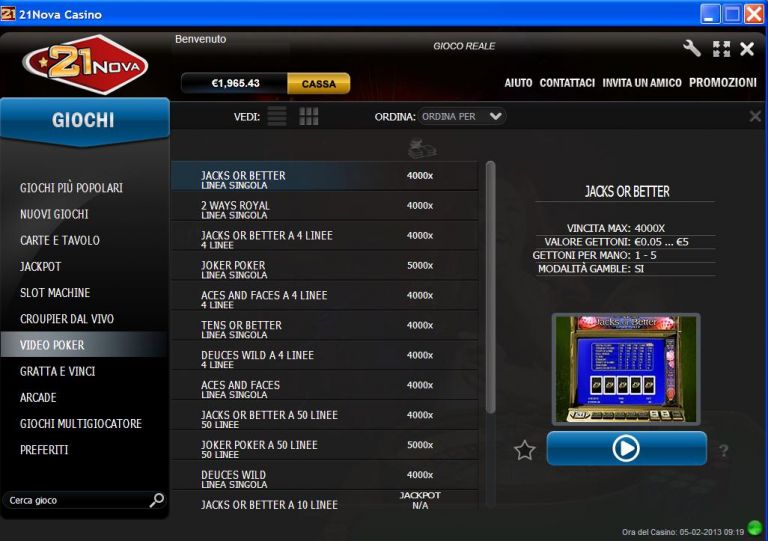This screenshot has width=768, height=541.
Task: Open settings with the wrench icon
Action: [x=692, y=48]
